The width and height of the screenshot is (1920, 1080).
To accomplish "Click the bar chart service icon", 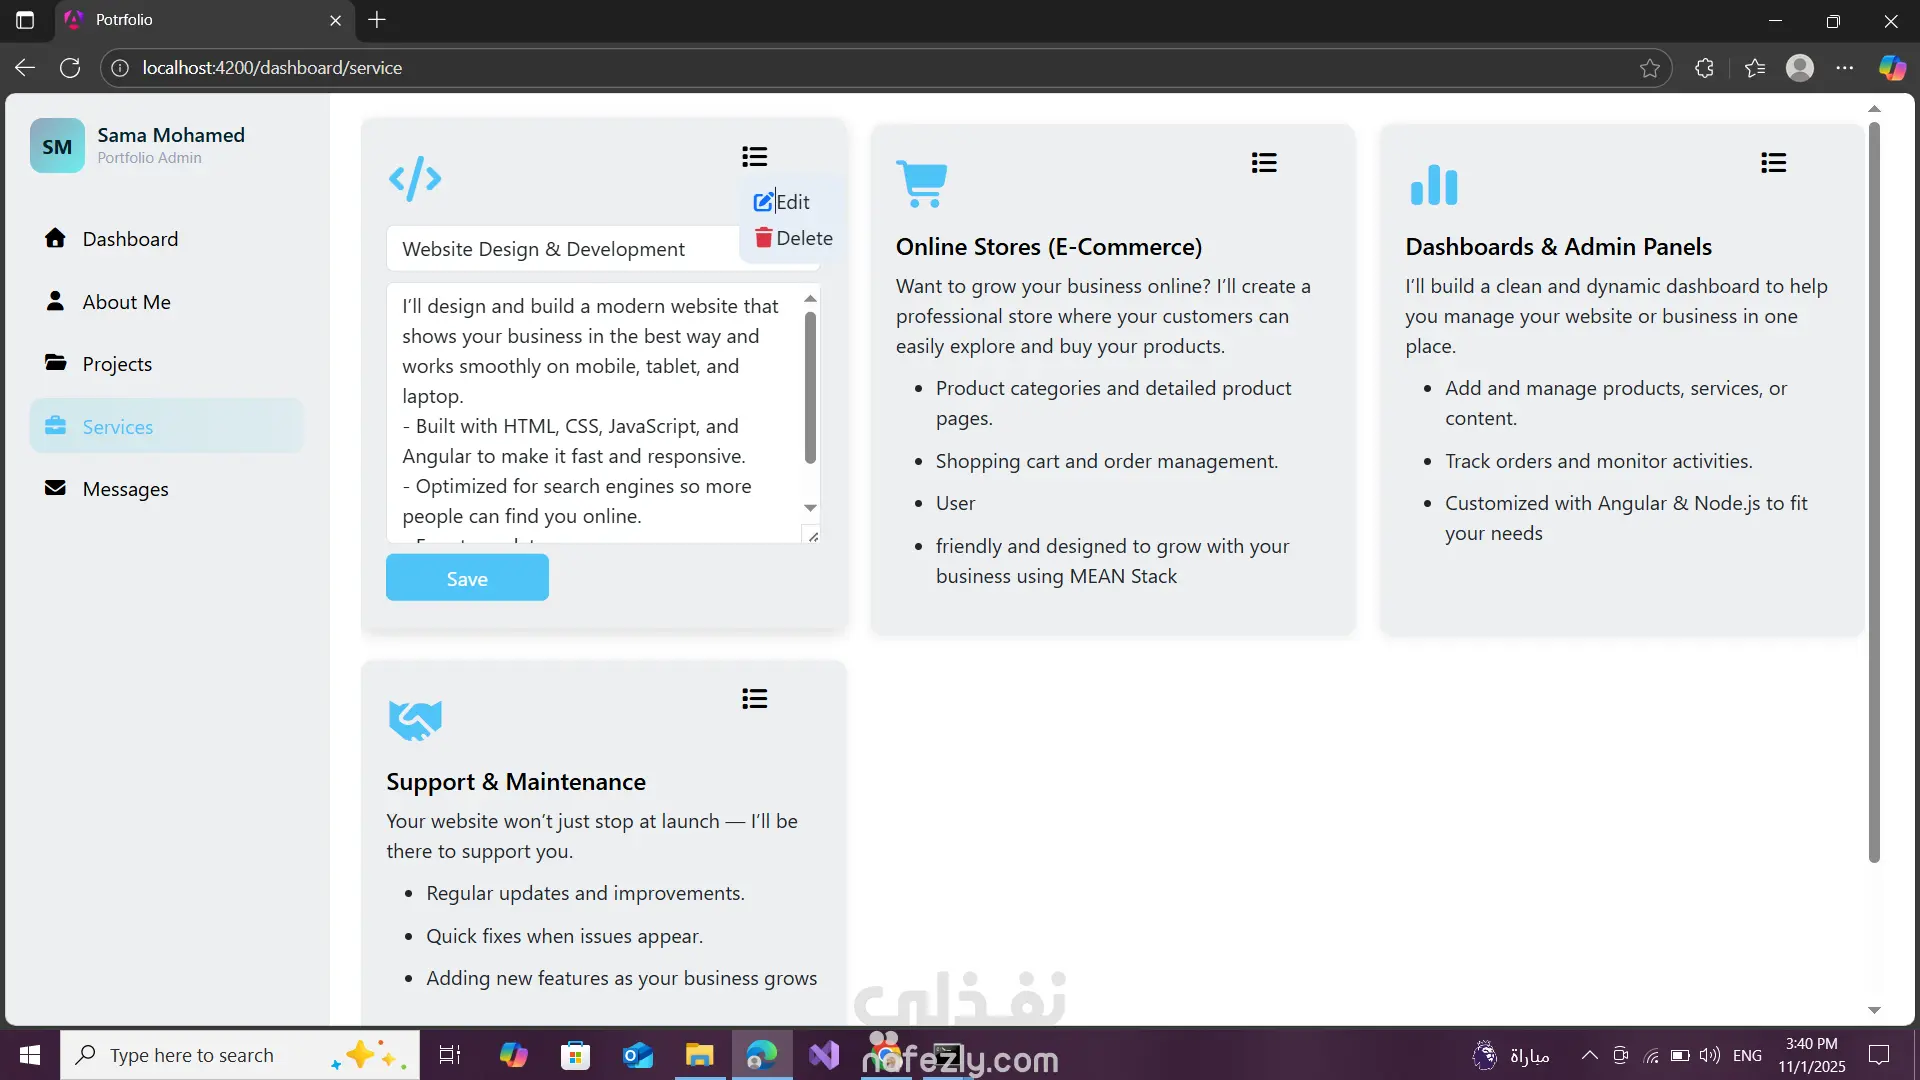I will click(x=1433, y=185).
